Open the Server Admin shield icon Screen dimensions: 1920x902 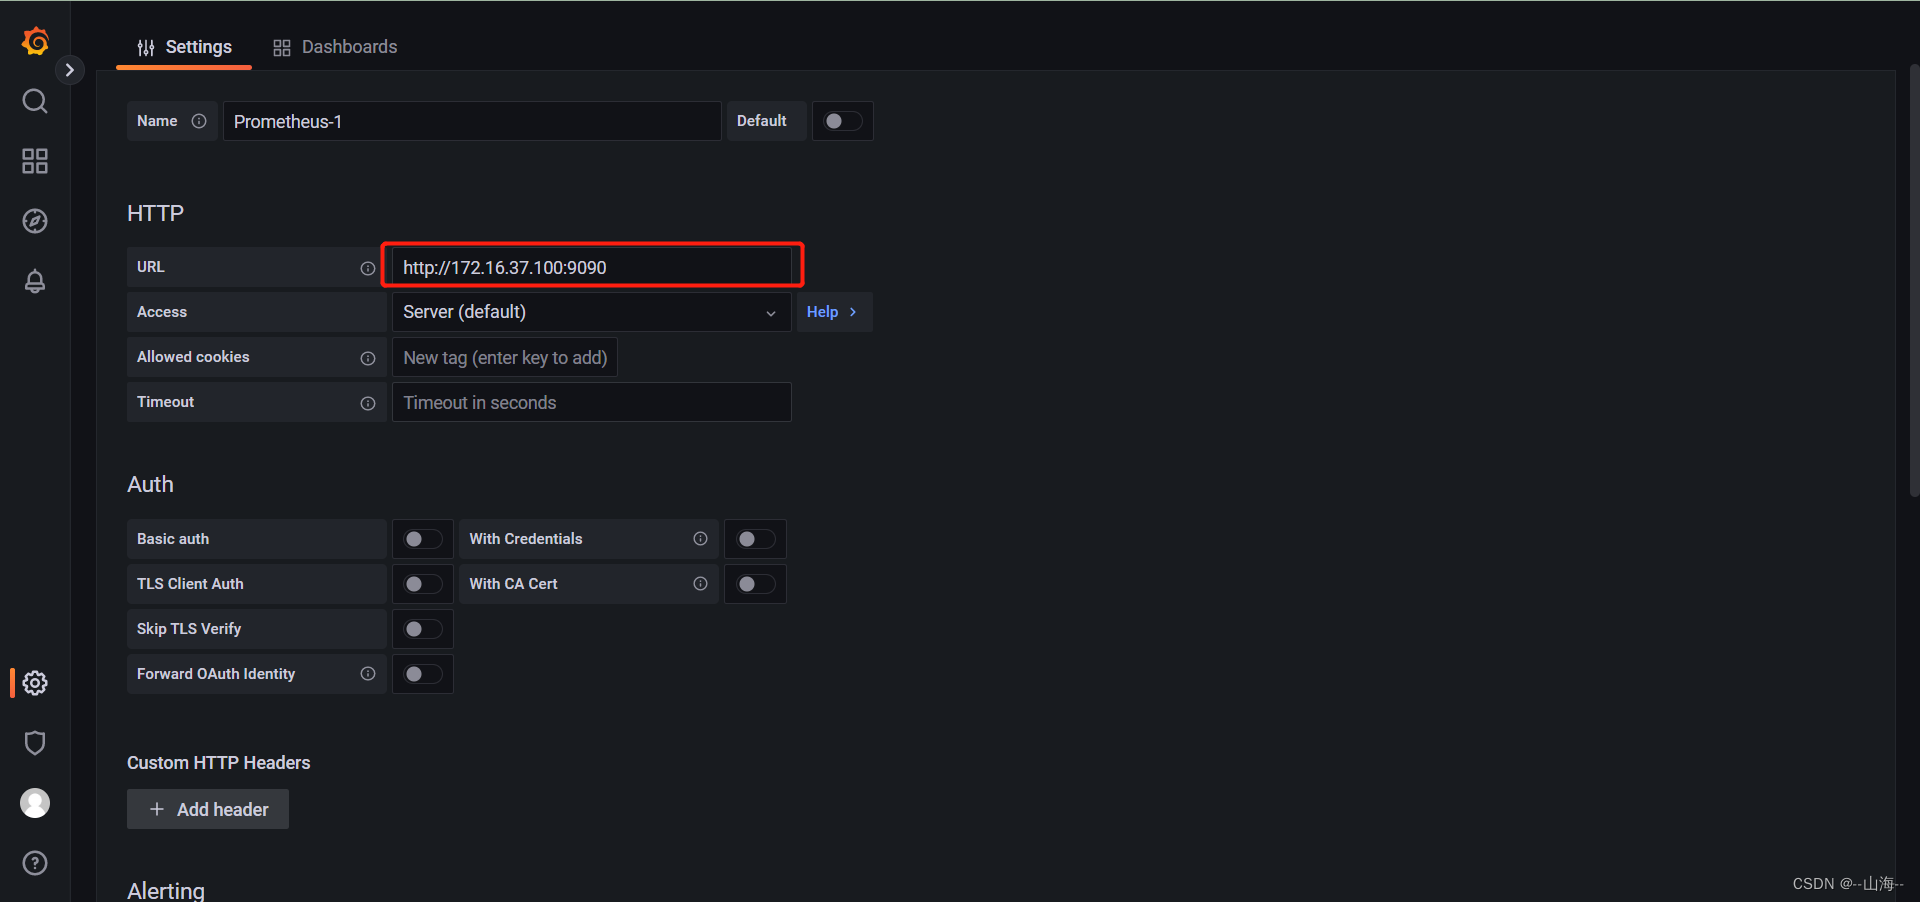[35, 743]
